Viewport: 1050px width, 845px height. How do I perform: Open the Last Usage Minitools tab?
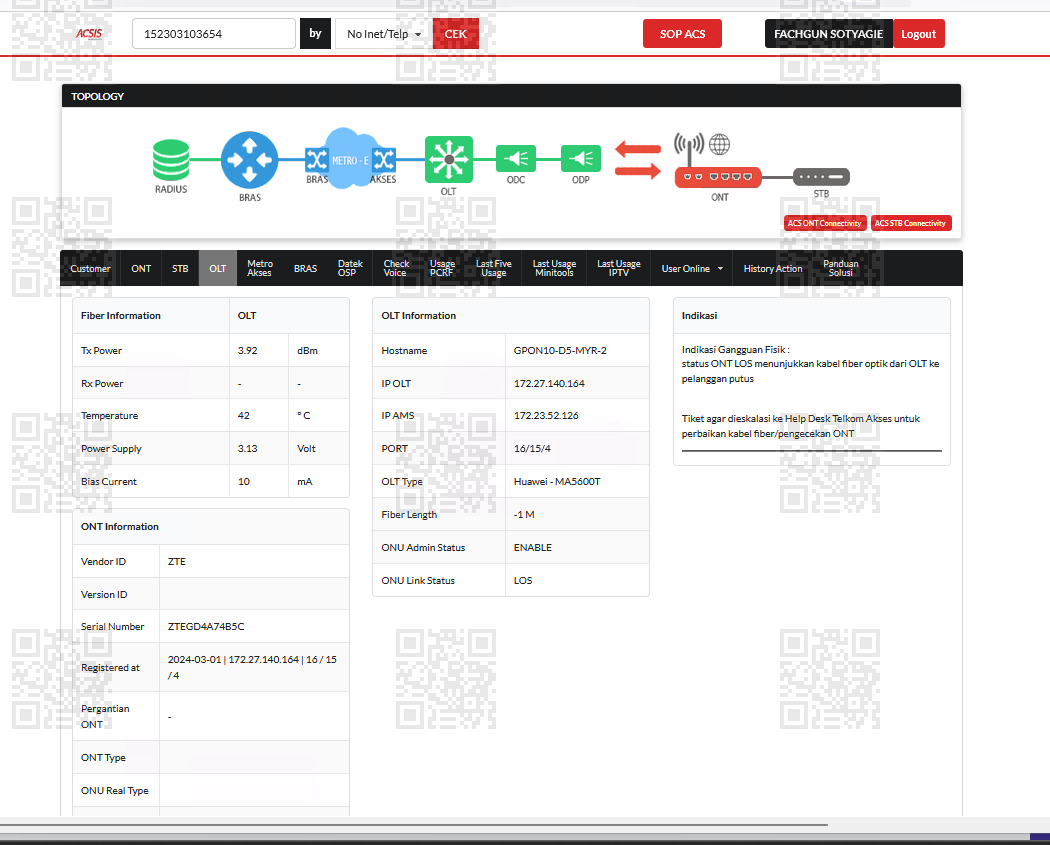tap(554, 268)
